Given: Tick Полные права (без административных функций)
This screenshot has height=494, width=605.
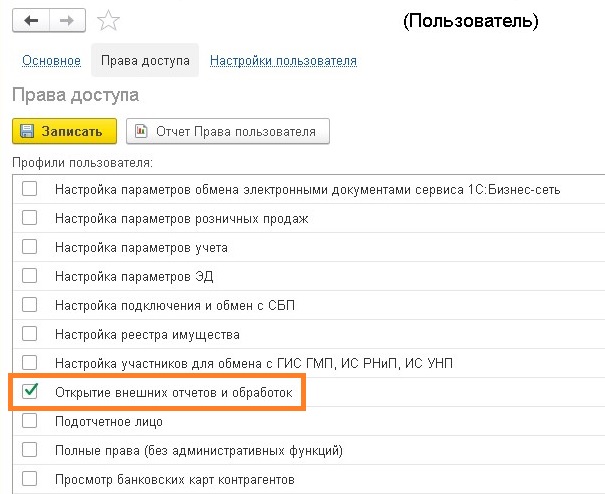Looking at the screenshot, I should [30, 450].
